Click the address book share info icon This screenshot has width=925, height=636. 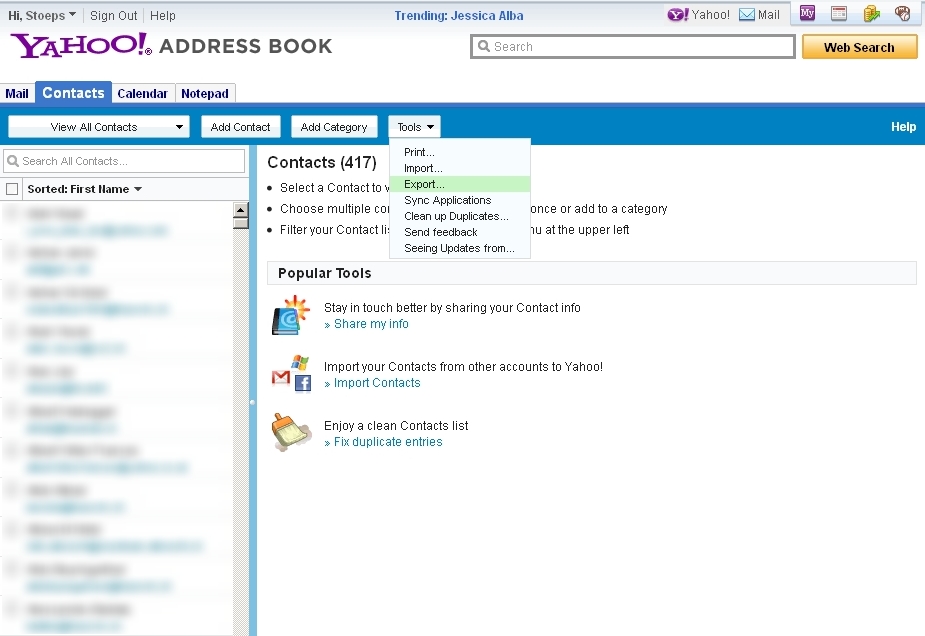tap(291, 316)
